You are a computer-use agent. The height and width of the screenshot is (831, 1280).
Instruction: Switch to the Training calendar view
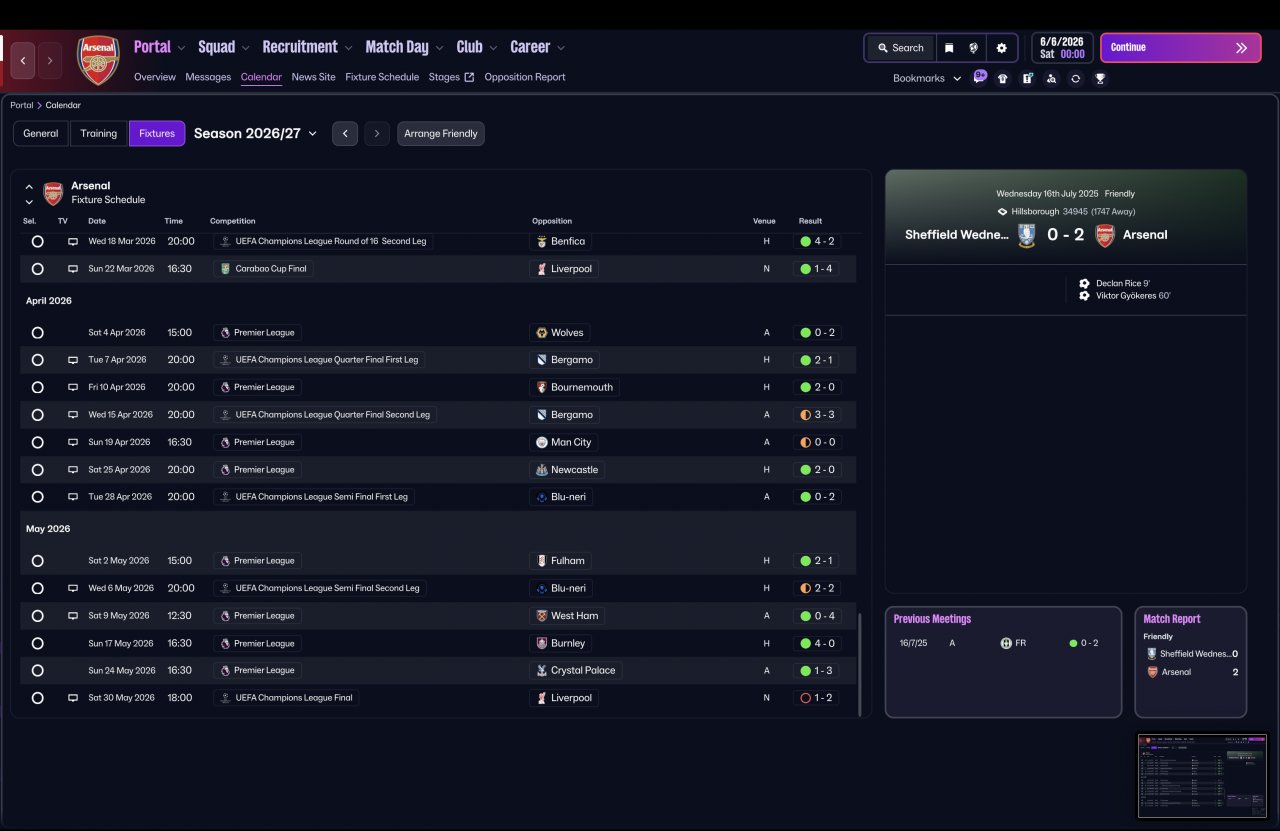click(x=99, y=134)
